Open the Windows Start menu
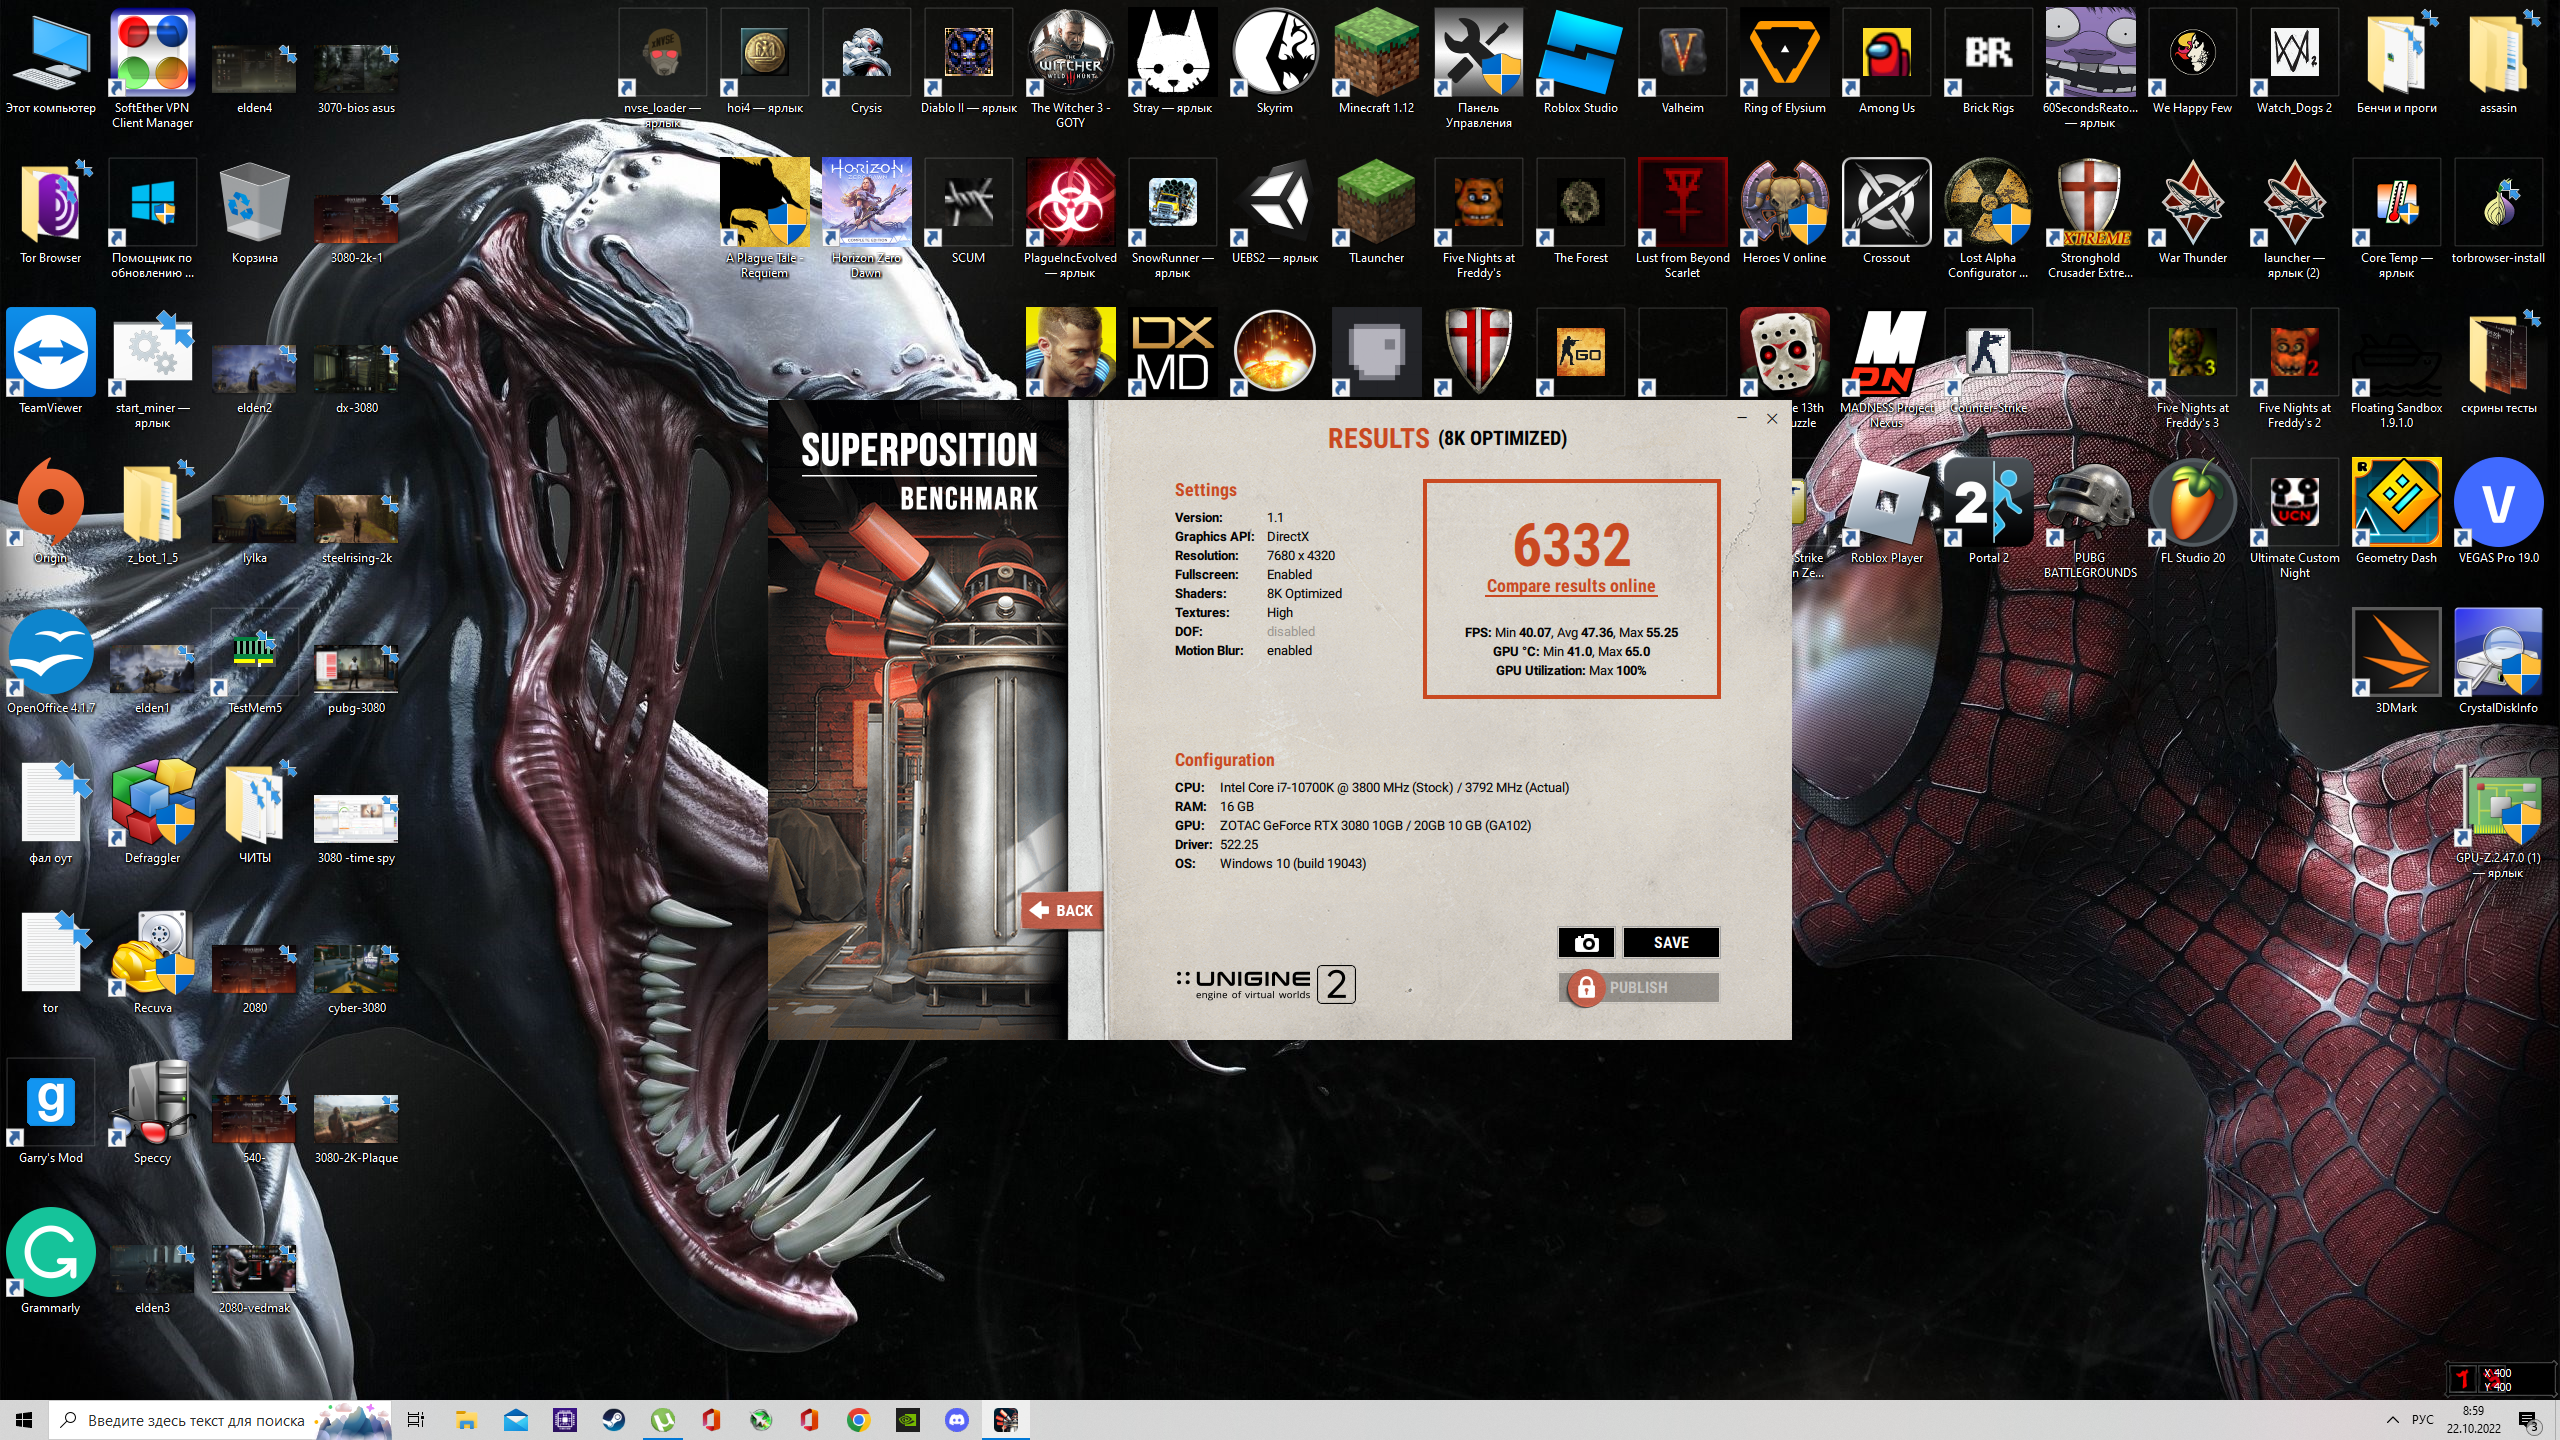2560x1440 pixels. 24,1419
